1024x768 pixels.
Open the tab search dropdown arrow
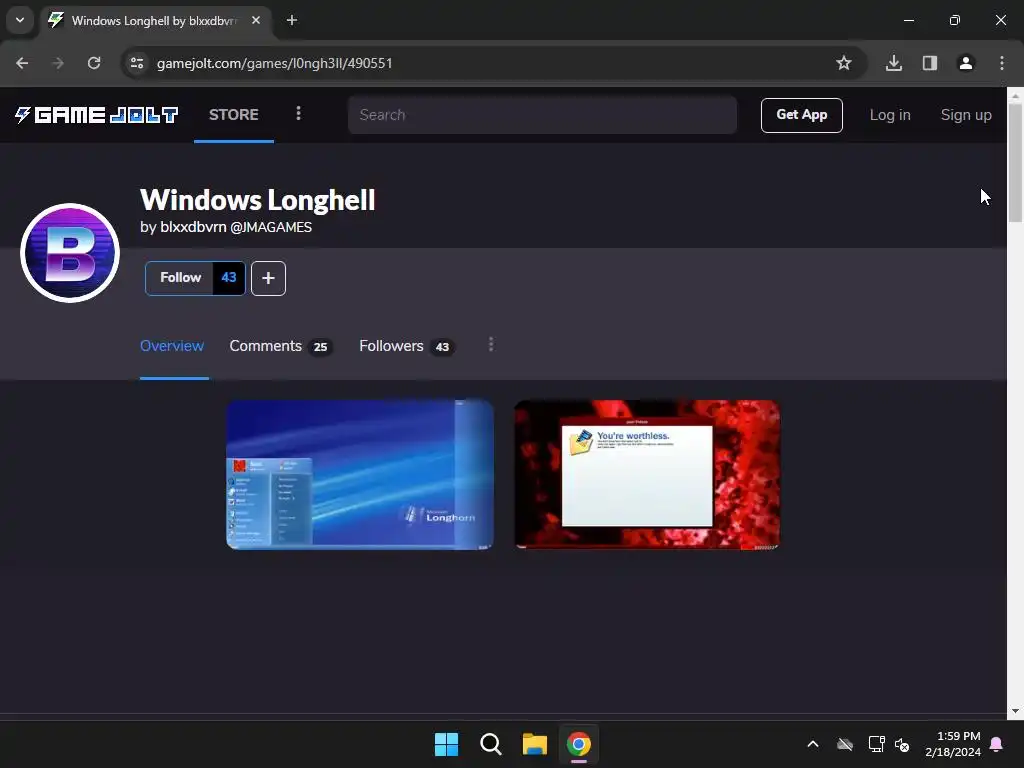(x=20, y=20)
